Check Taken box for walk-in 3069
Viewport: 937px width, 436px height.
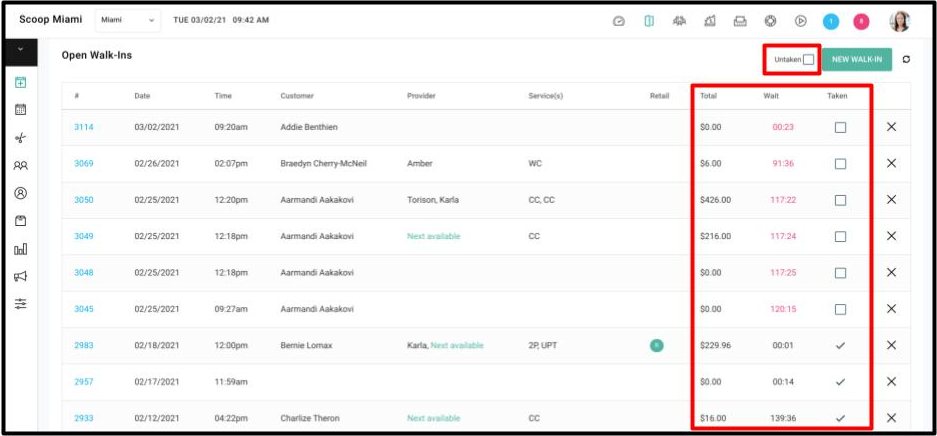(x=840, y=164)
